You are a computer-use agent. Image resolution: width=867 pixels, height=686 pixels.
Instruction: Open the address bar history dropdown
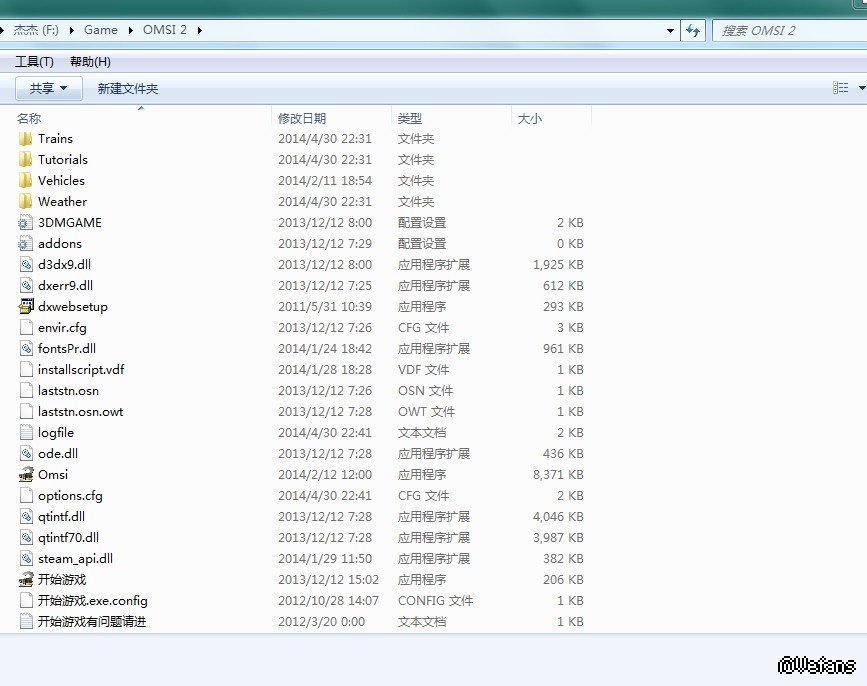(x=670, y=30)
